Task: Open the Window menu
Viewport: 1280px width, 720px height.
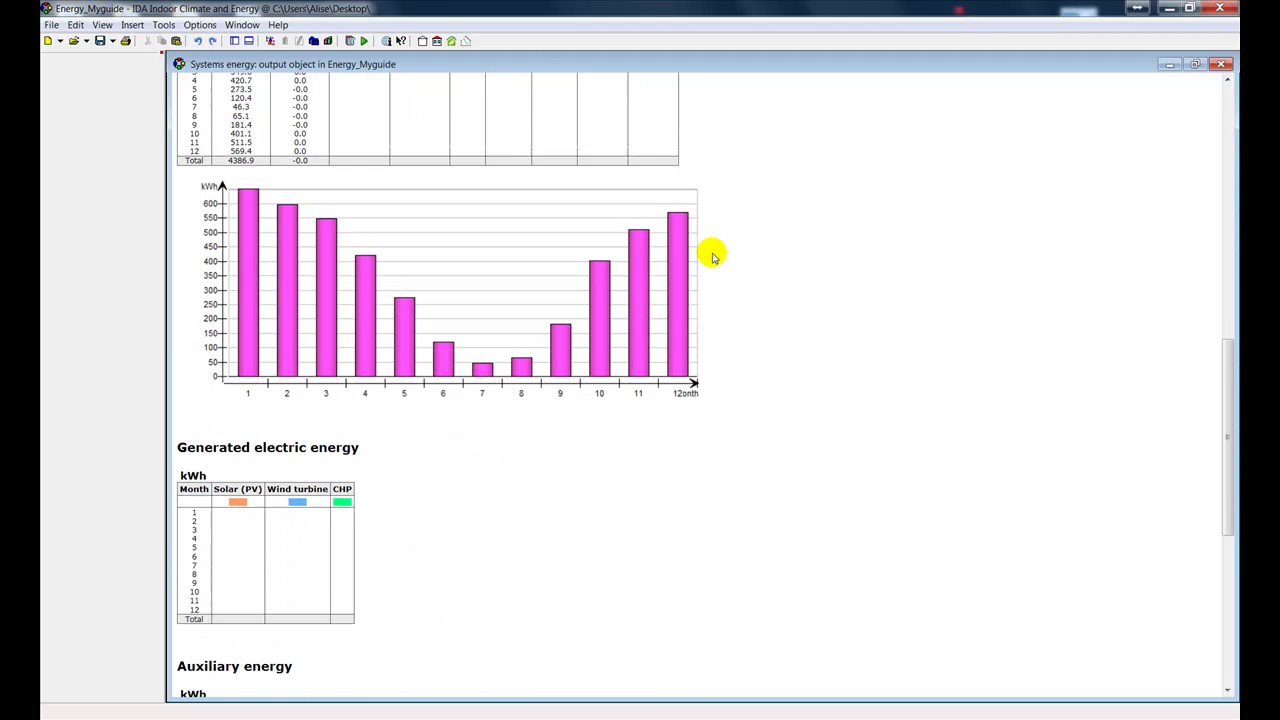Action: pos(242,25)
